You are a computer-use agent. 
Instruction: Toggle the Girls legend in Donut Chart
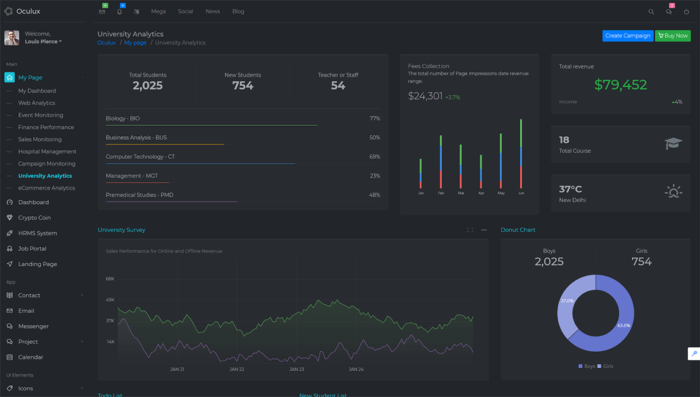[x=605, y=366]
